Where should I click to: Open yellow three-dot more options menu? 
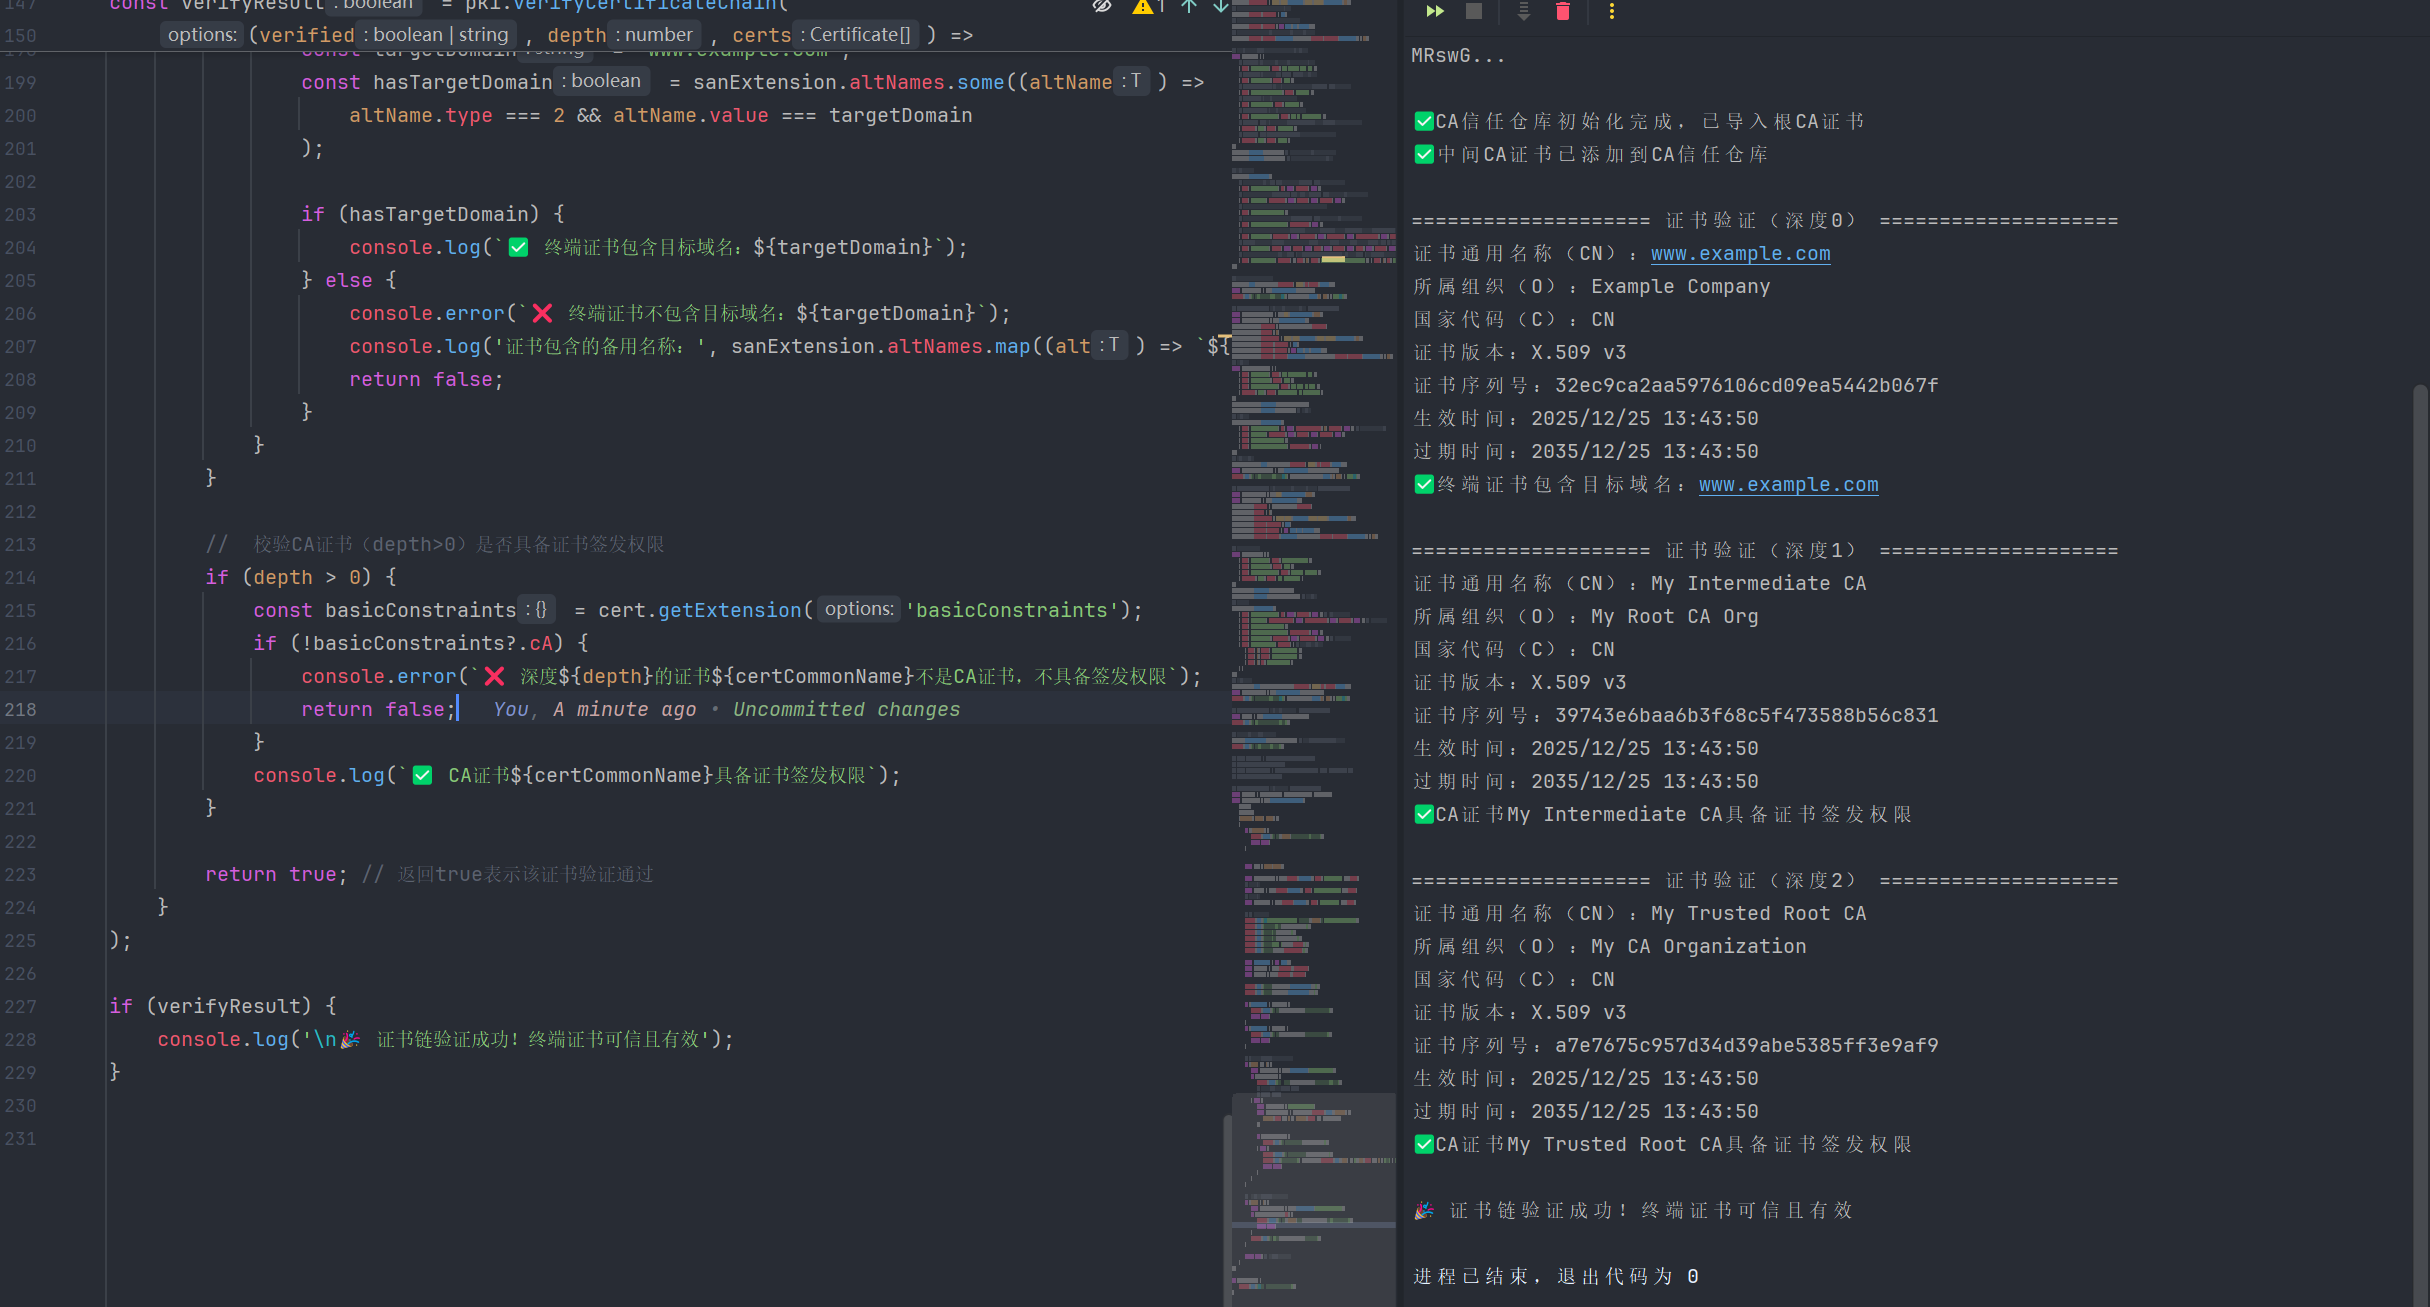[x=1611, y=11]
